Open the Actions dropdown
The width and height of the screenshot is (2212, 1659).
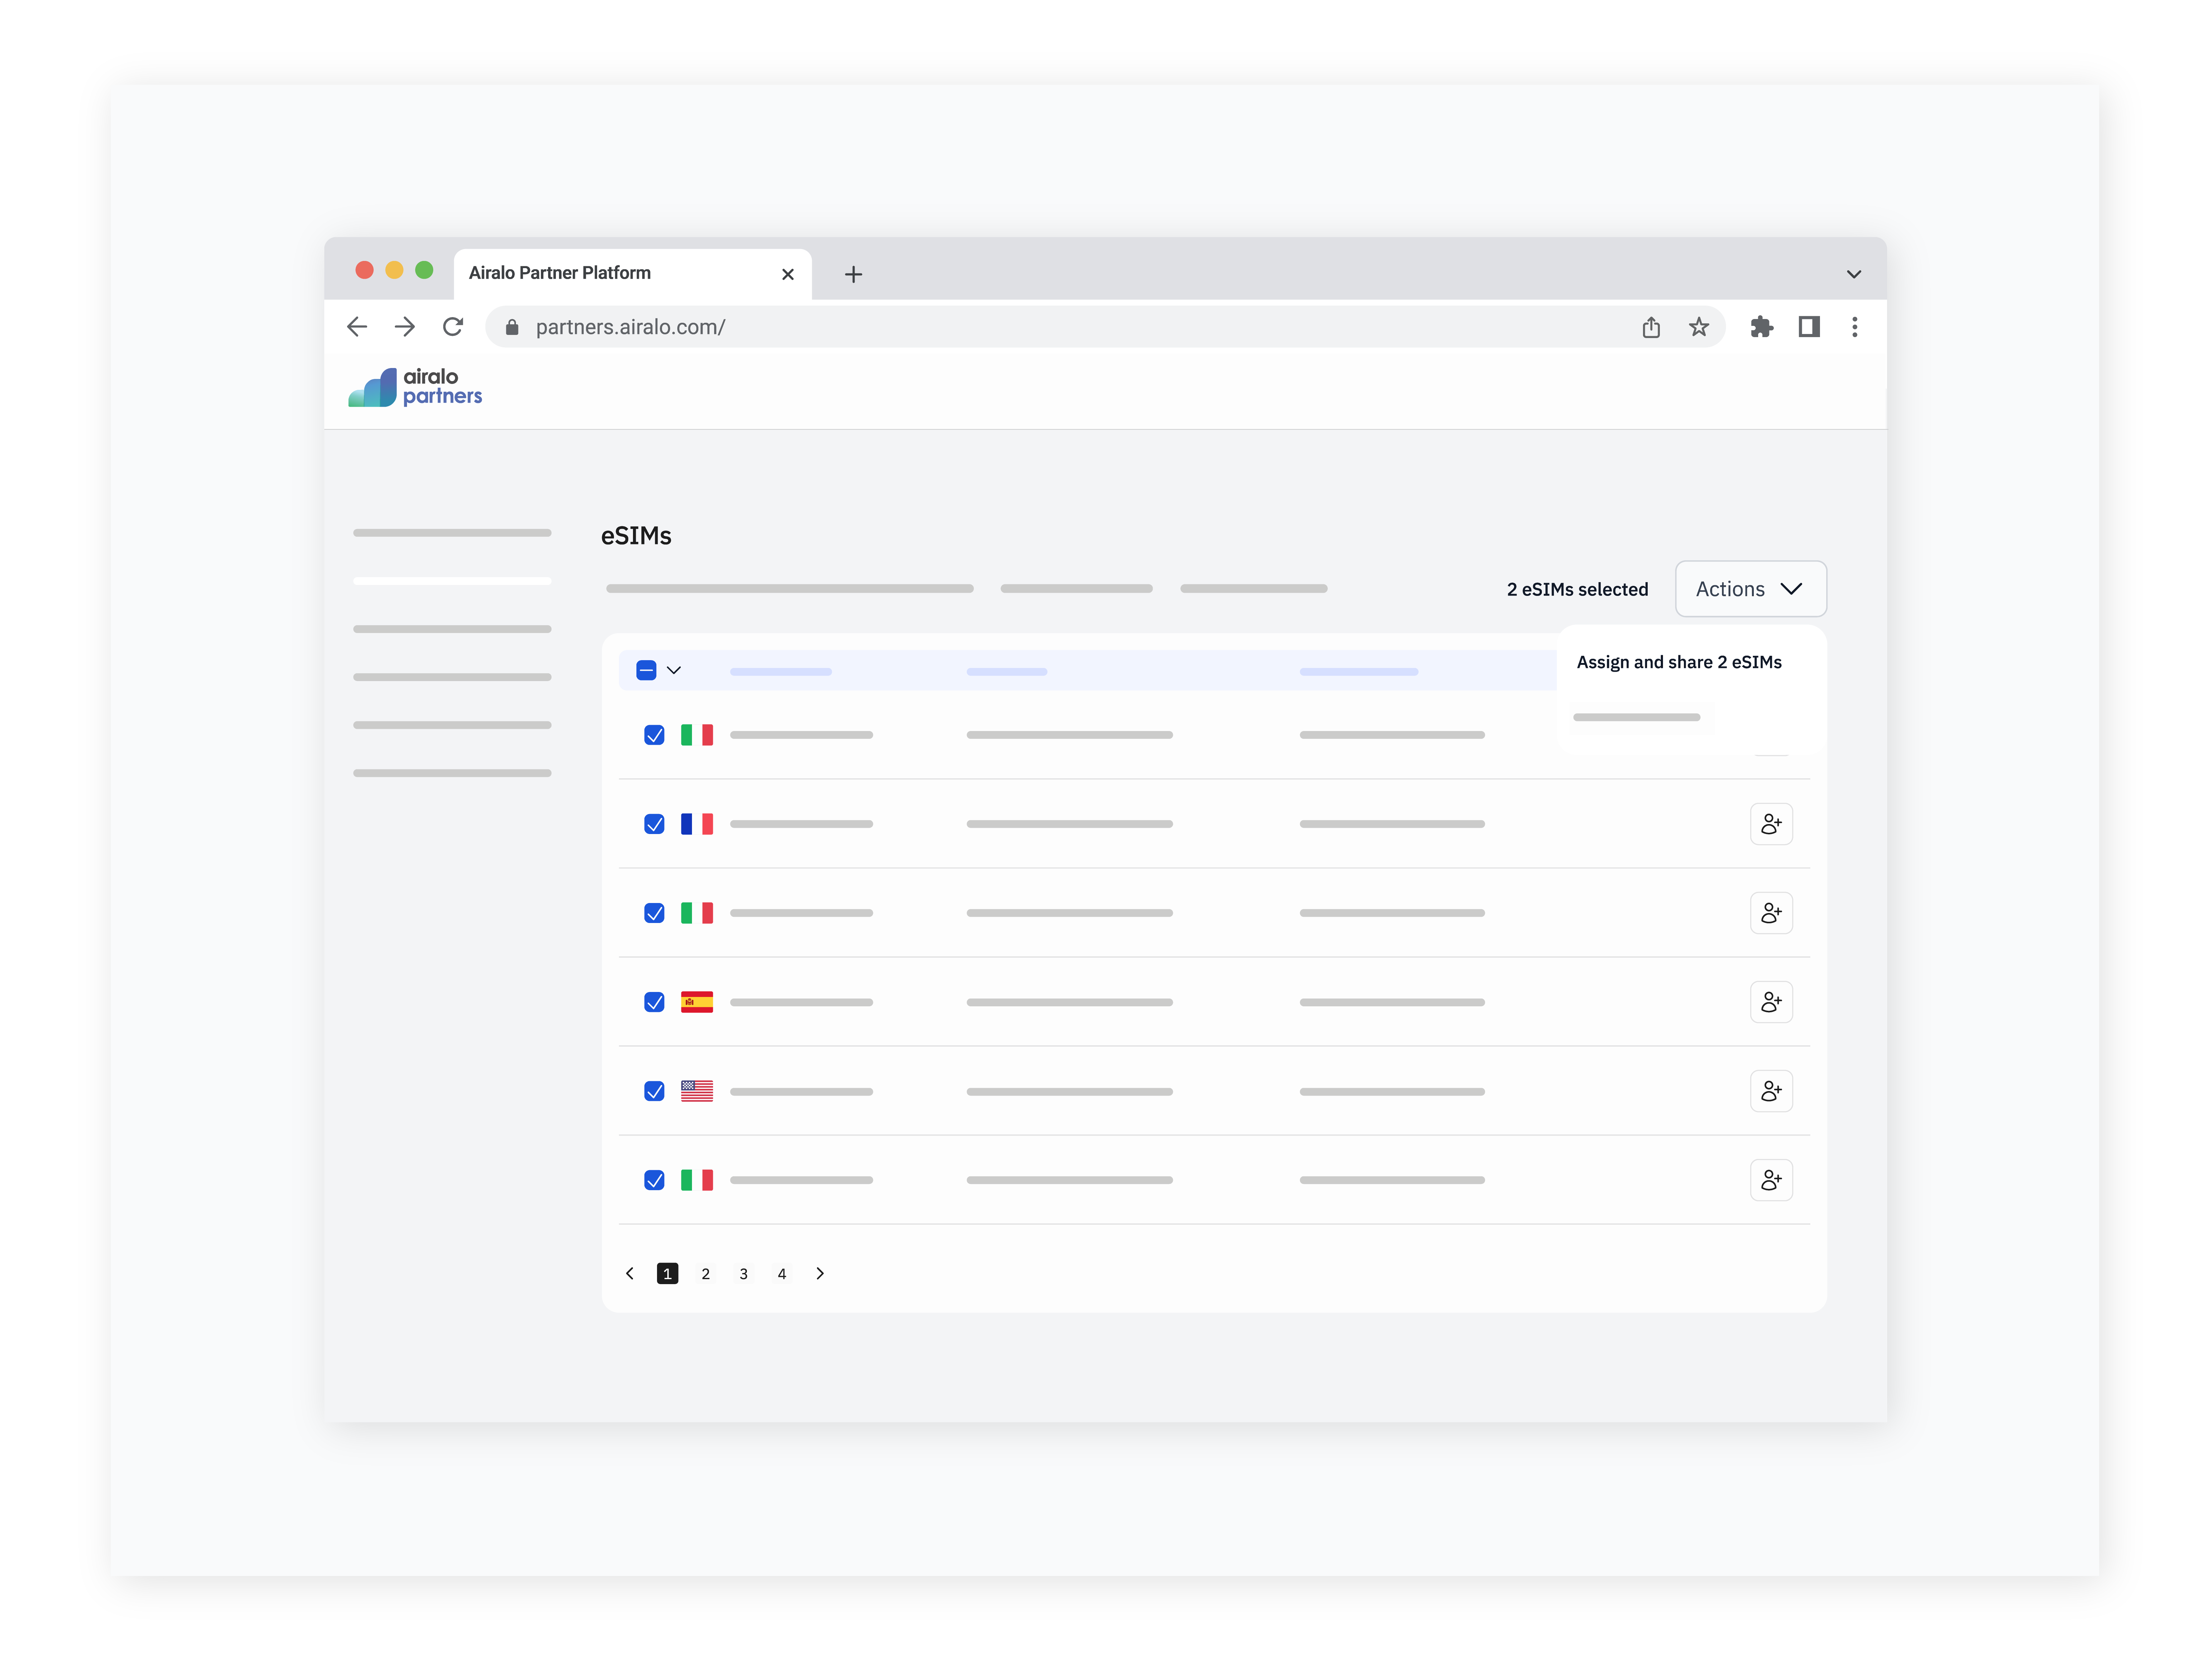1751,589
